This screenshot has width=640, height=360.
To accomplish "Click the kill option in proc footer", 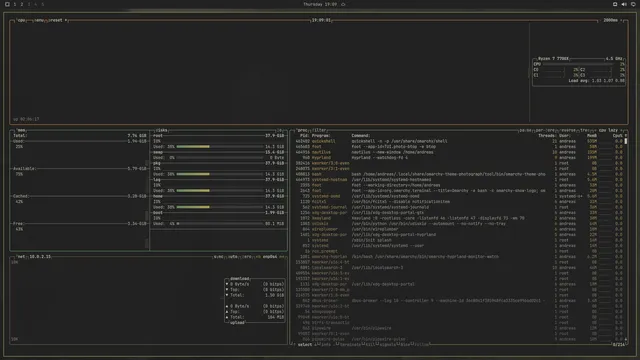I will pos(371,345).
